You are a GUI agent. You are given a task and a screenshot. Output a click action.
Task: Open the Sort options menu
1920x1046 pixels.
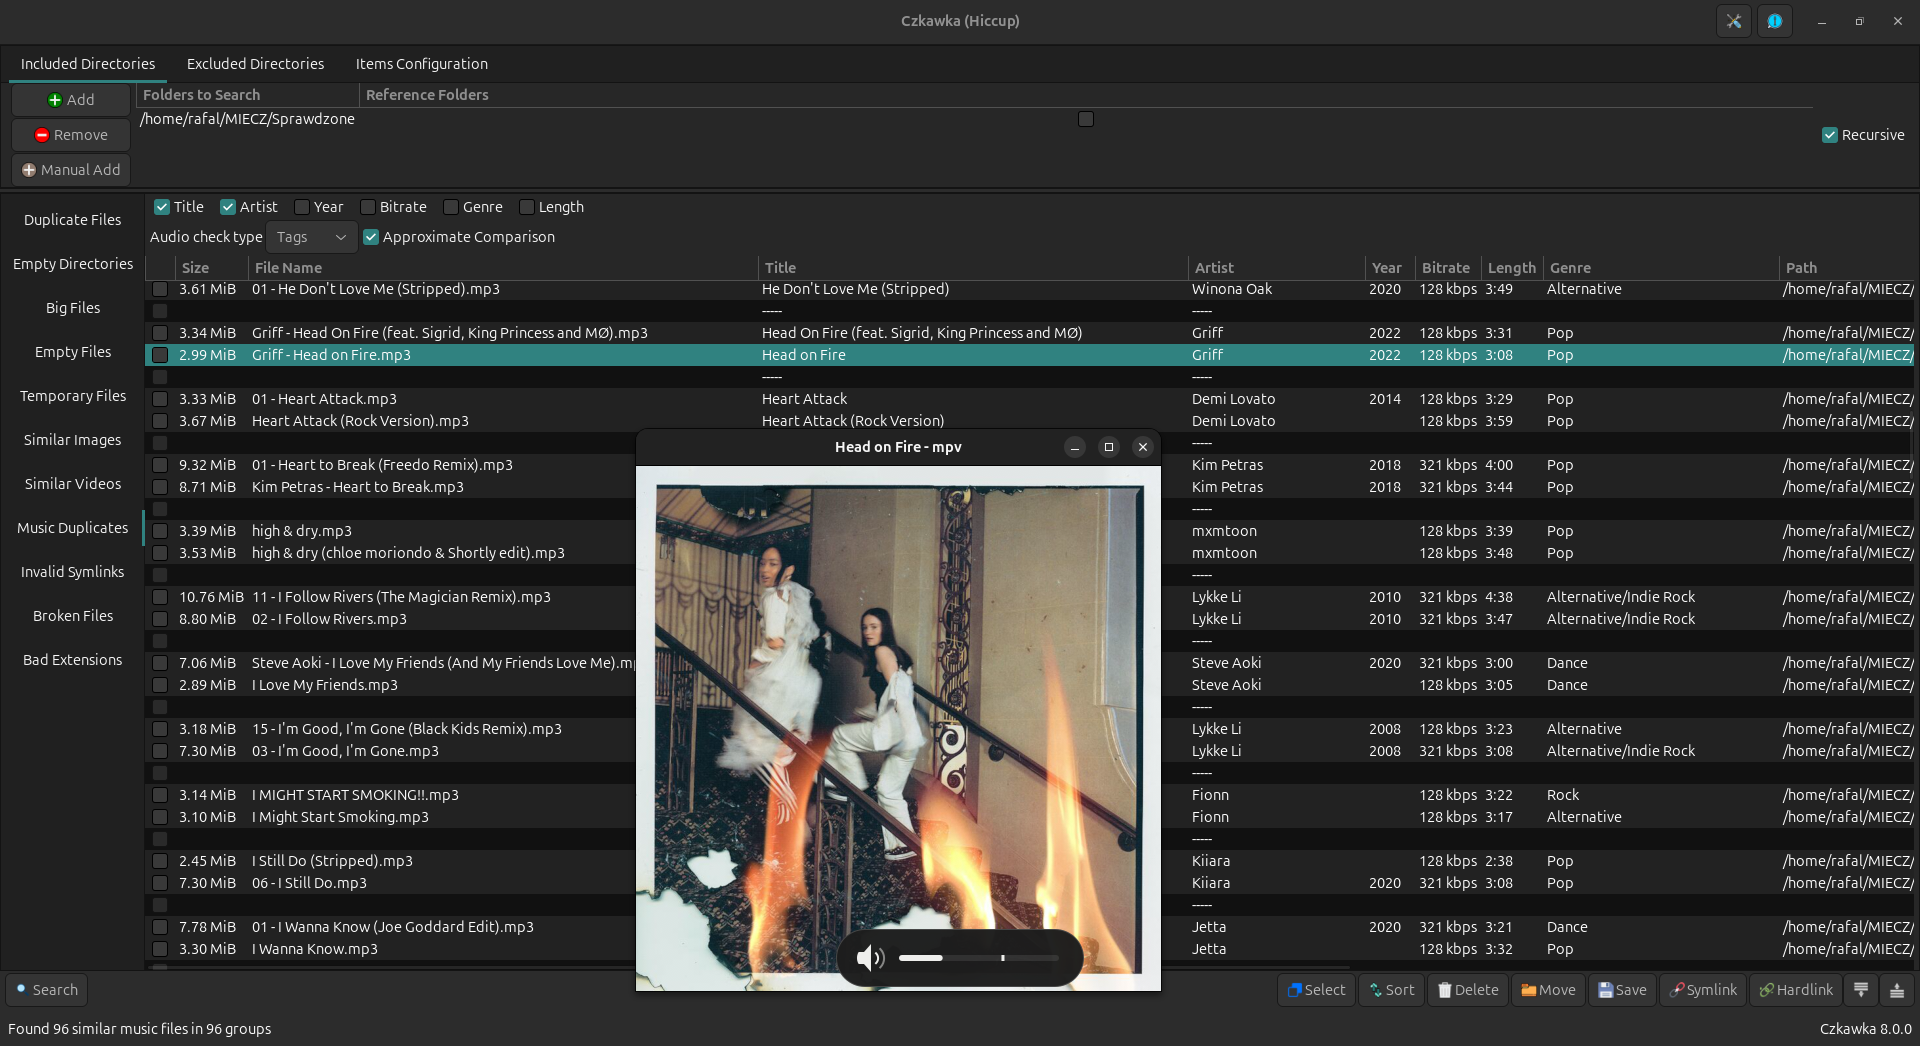(x=1391, y=990)
